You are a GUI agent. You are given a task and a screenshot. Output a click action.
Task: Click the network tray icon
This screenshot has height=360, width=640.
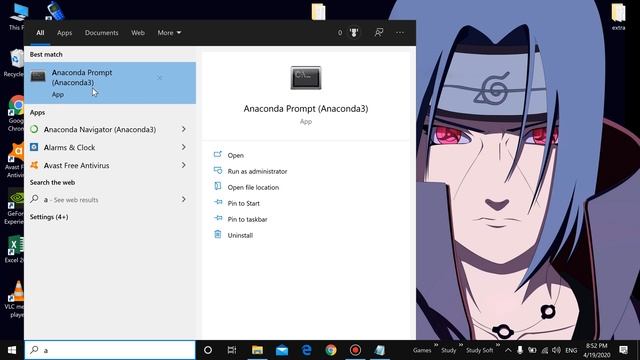pyautogui.click(x=544, y=350)
